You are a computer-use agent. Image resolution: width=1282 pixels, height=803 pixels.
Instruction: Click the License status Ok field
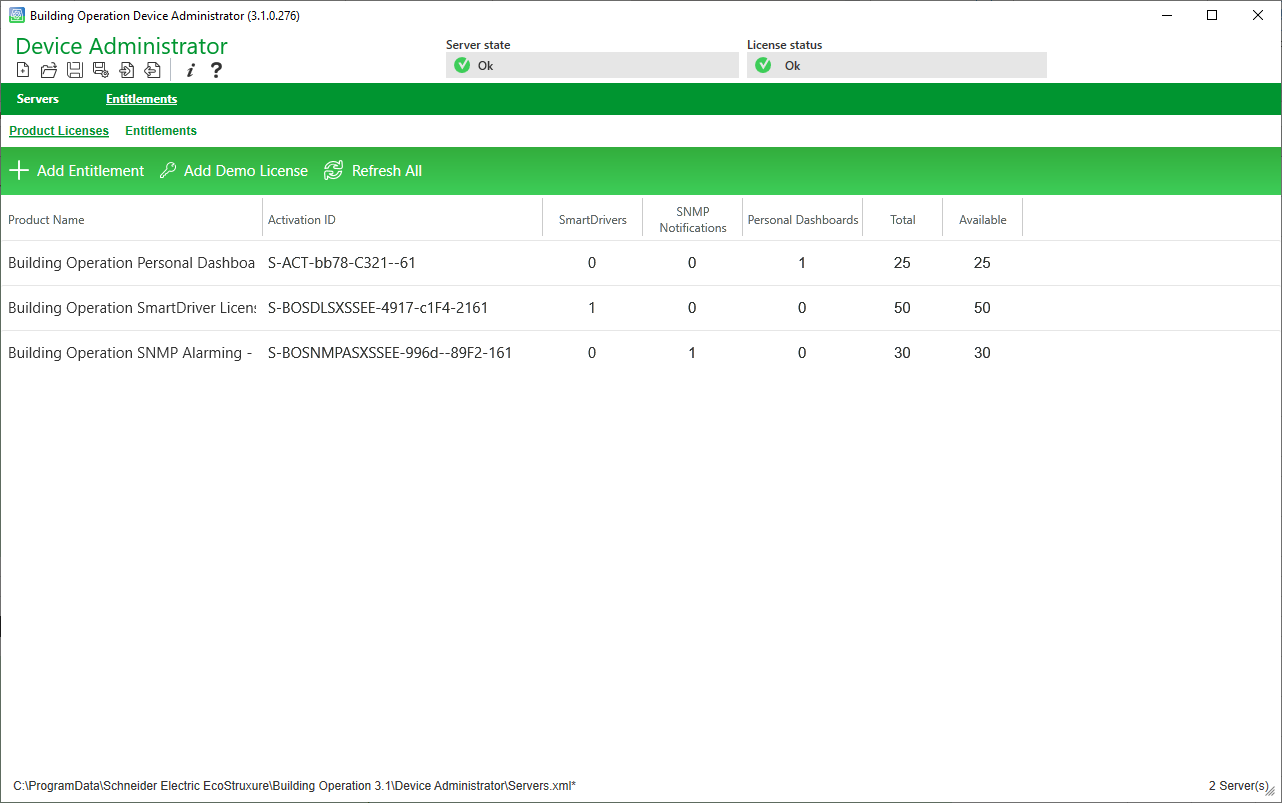coord(897,65)
